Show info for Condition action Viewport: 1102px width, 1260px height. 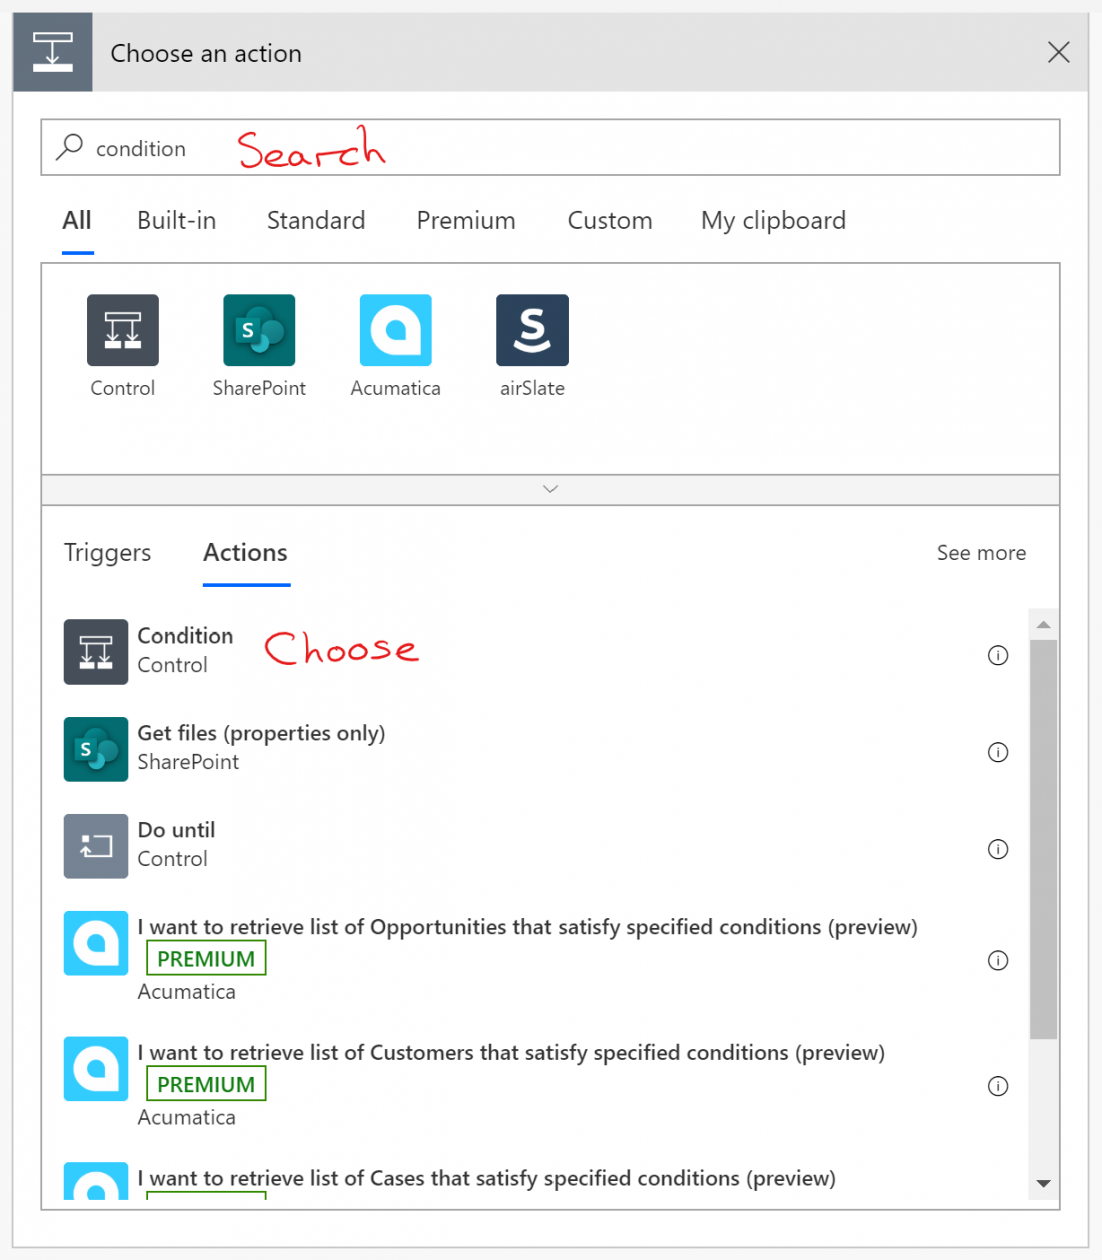click(998, 655)
